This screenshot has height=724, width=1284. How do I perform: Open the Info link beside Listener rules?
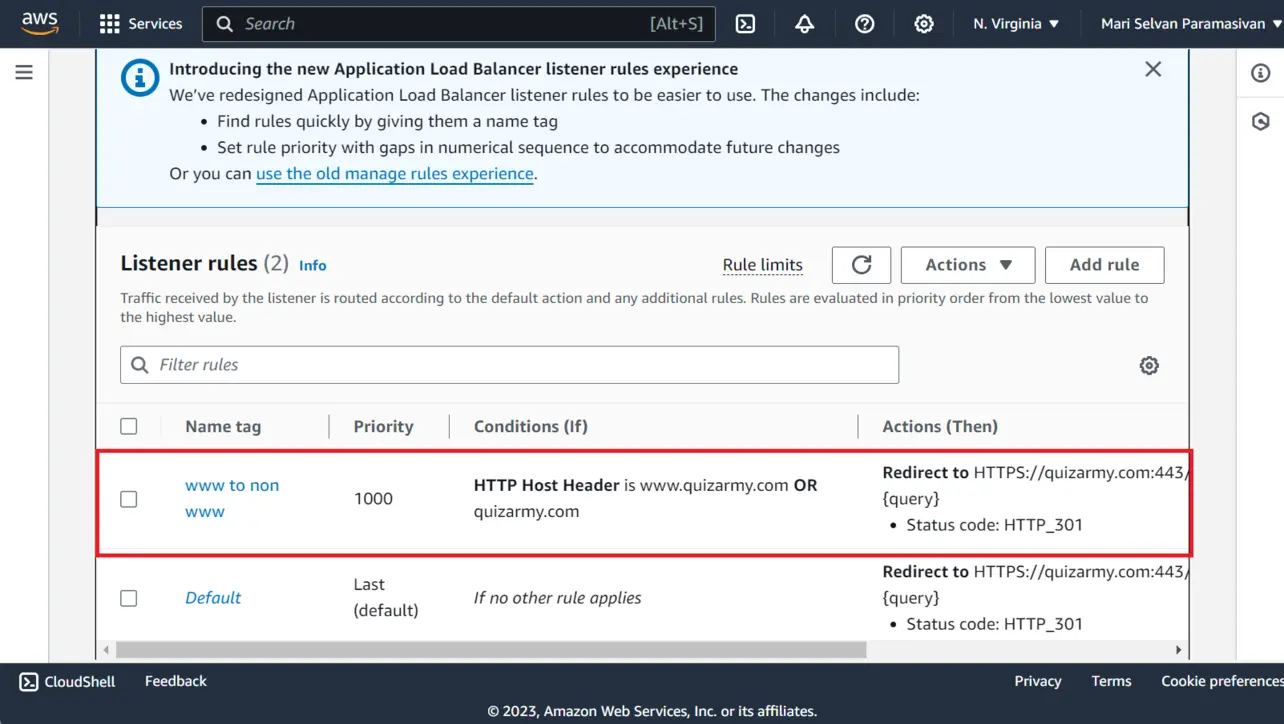tap(313, 265)
